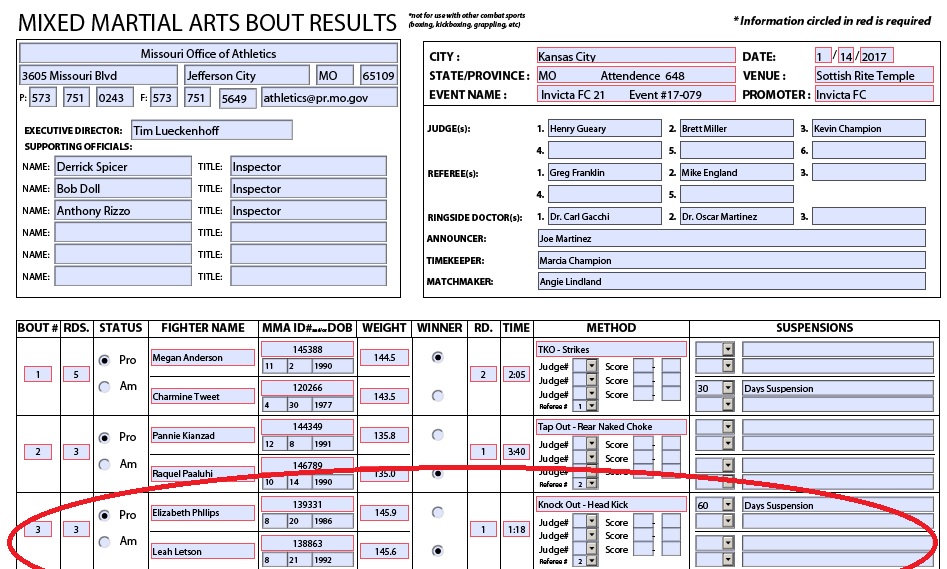Click Referee 2 field Mike England
Screen dimensions: 947x569
[736, 172]
